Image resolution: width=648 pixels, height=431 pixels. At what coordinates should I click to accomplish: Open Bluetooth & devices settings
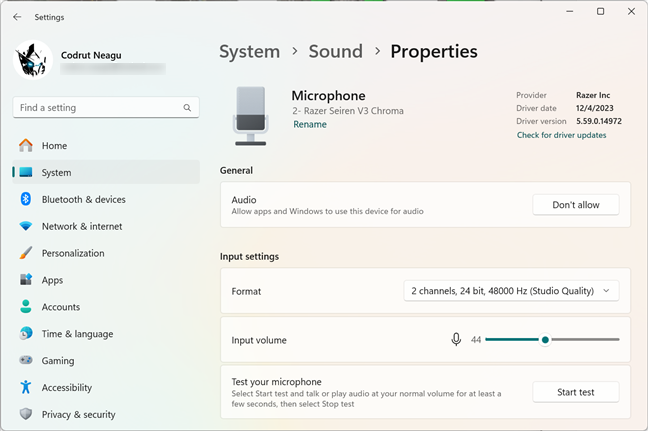[x=106, y=199]
